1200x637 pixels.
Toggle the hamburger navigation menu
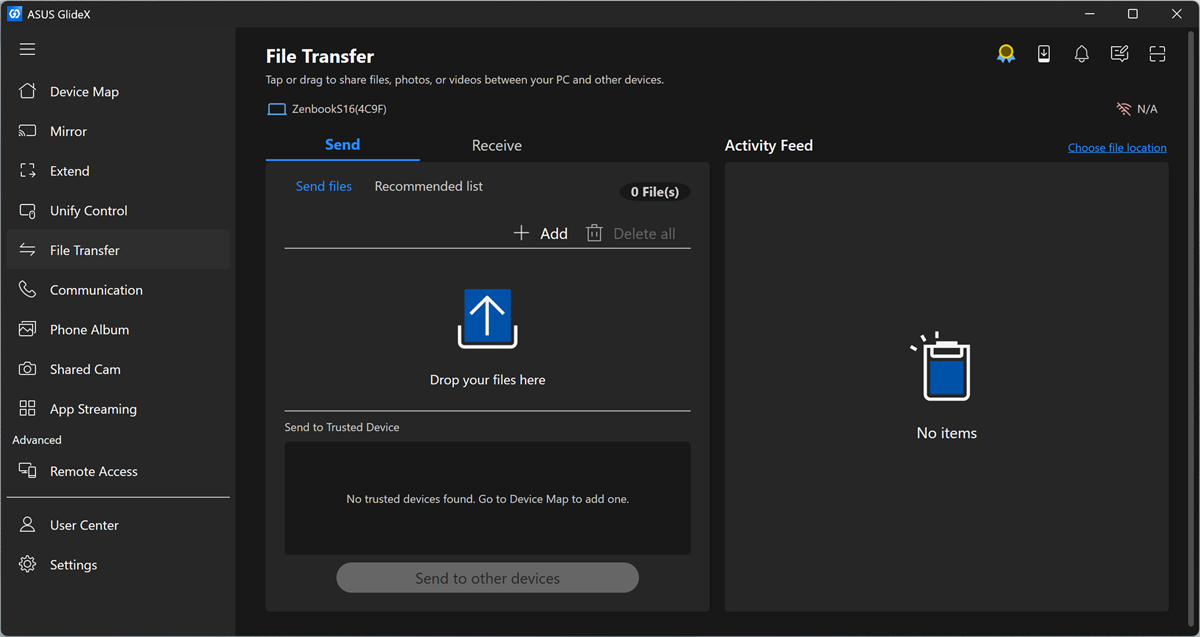(27, 49)
